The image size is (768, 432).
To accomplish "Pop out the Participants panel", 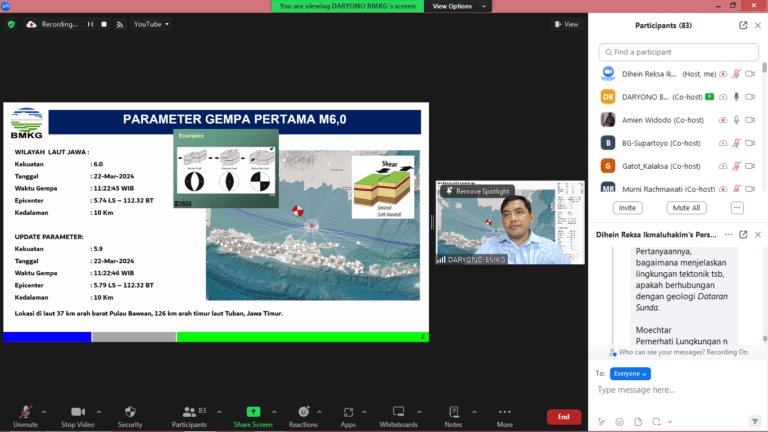I will coord(743,25).
